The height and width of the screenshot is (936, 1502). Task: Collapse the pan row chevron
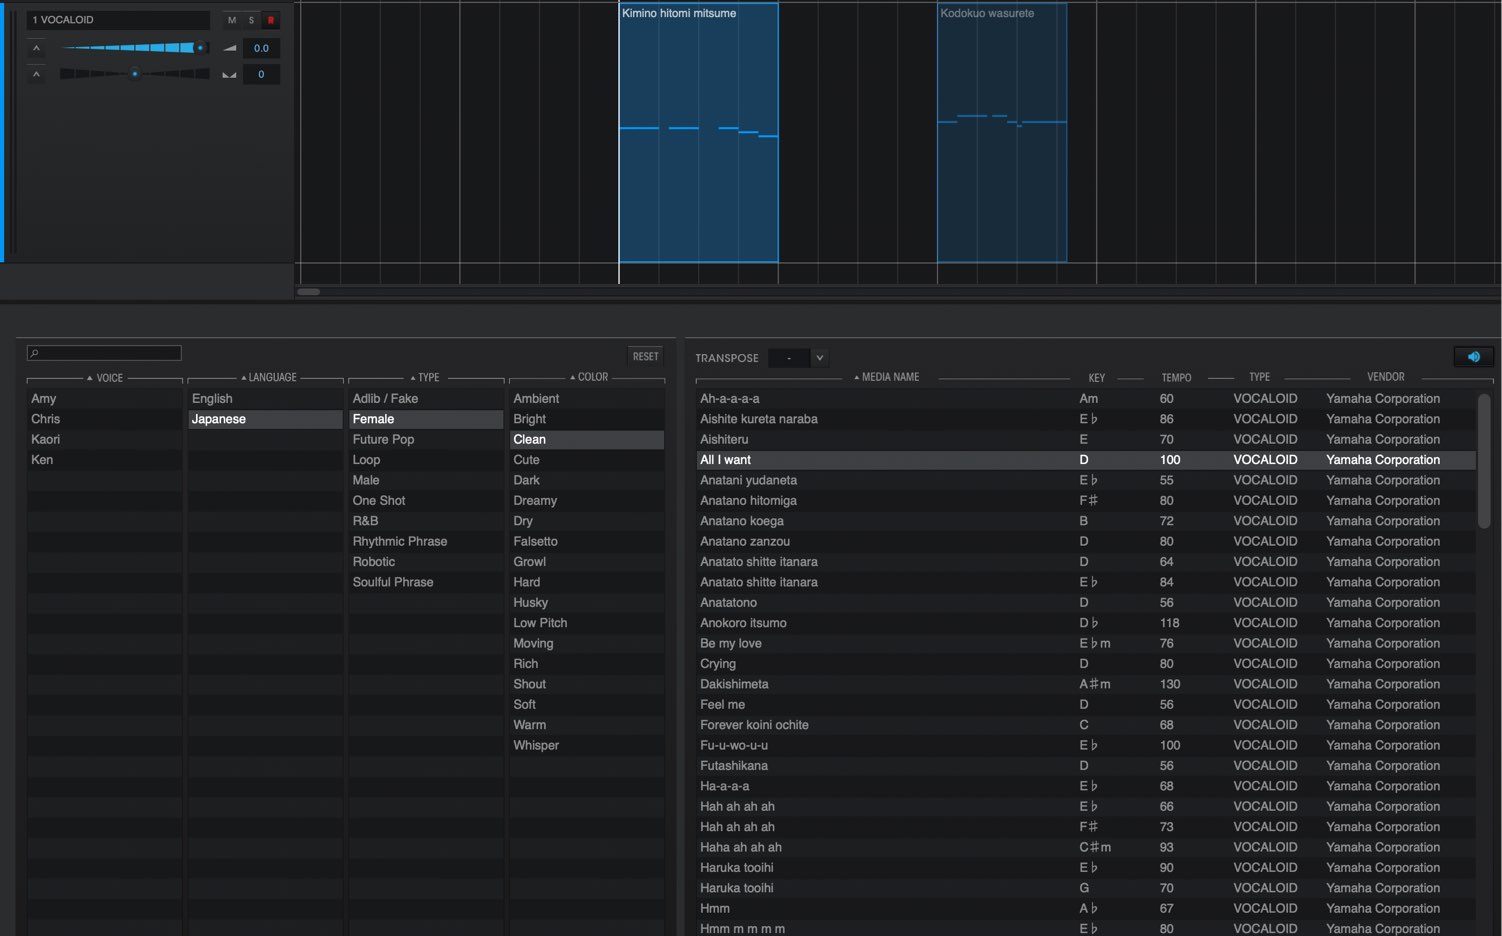pos(36,74)
